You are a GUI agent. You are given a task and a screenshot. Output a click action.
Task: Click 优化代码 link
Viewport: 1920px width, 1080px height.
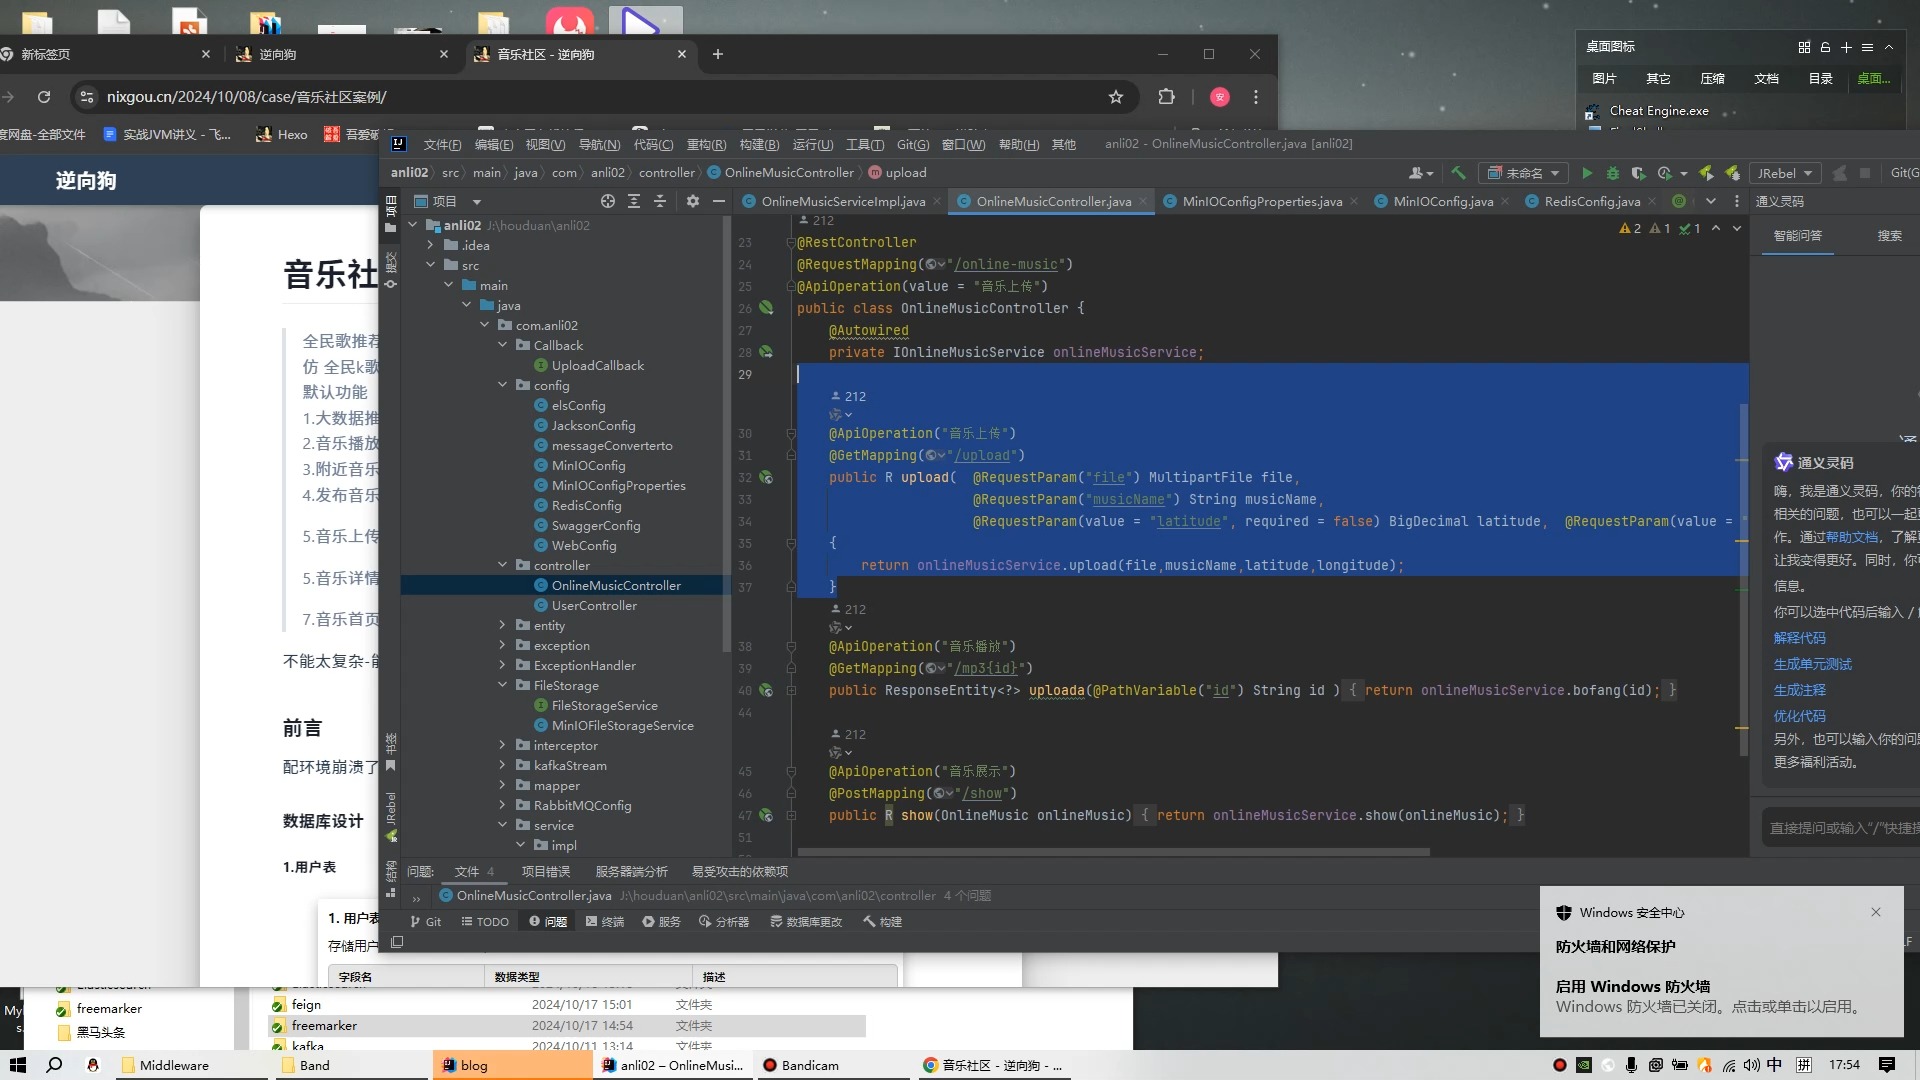(x=1799, y=716)
